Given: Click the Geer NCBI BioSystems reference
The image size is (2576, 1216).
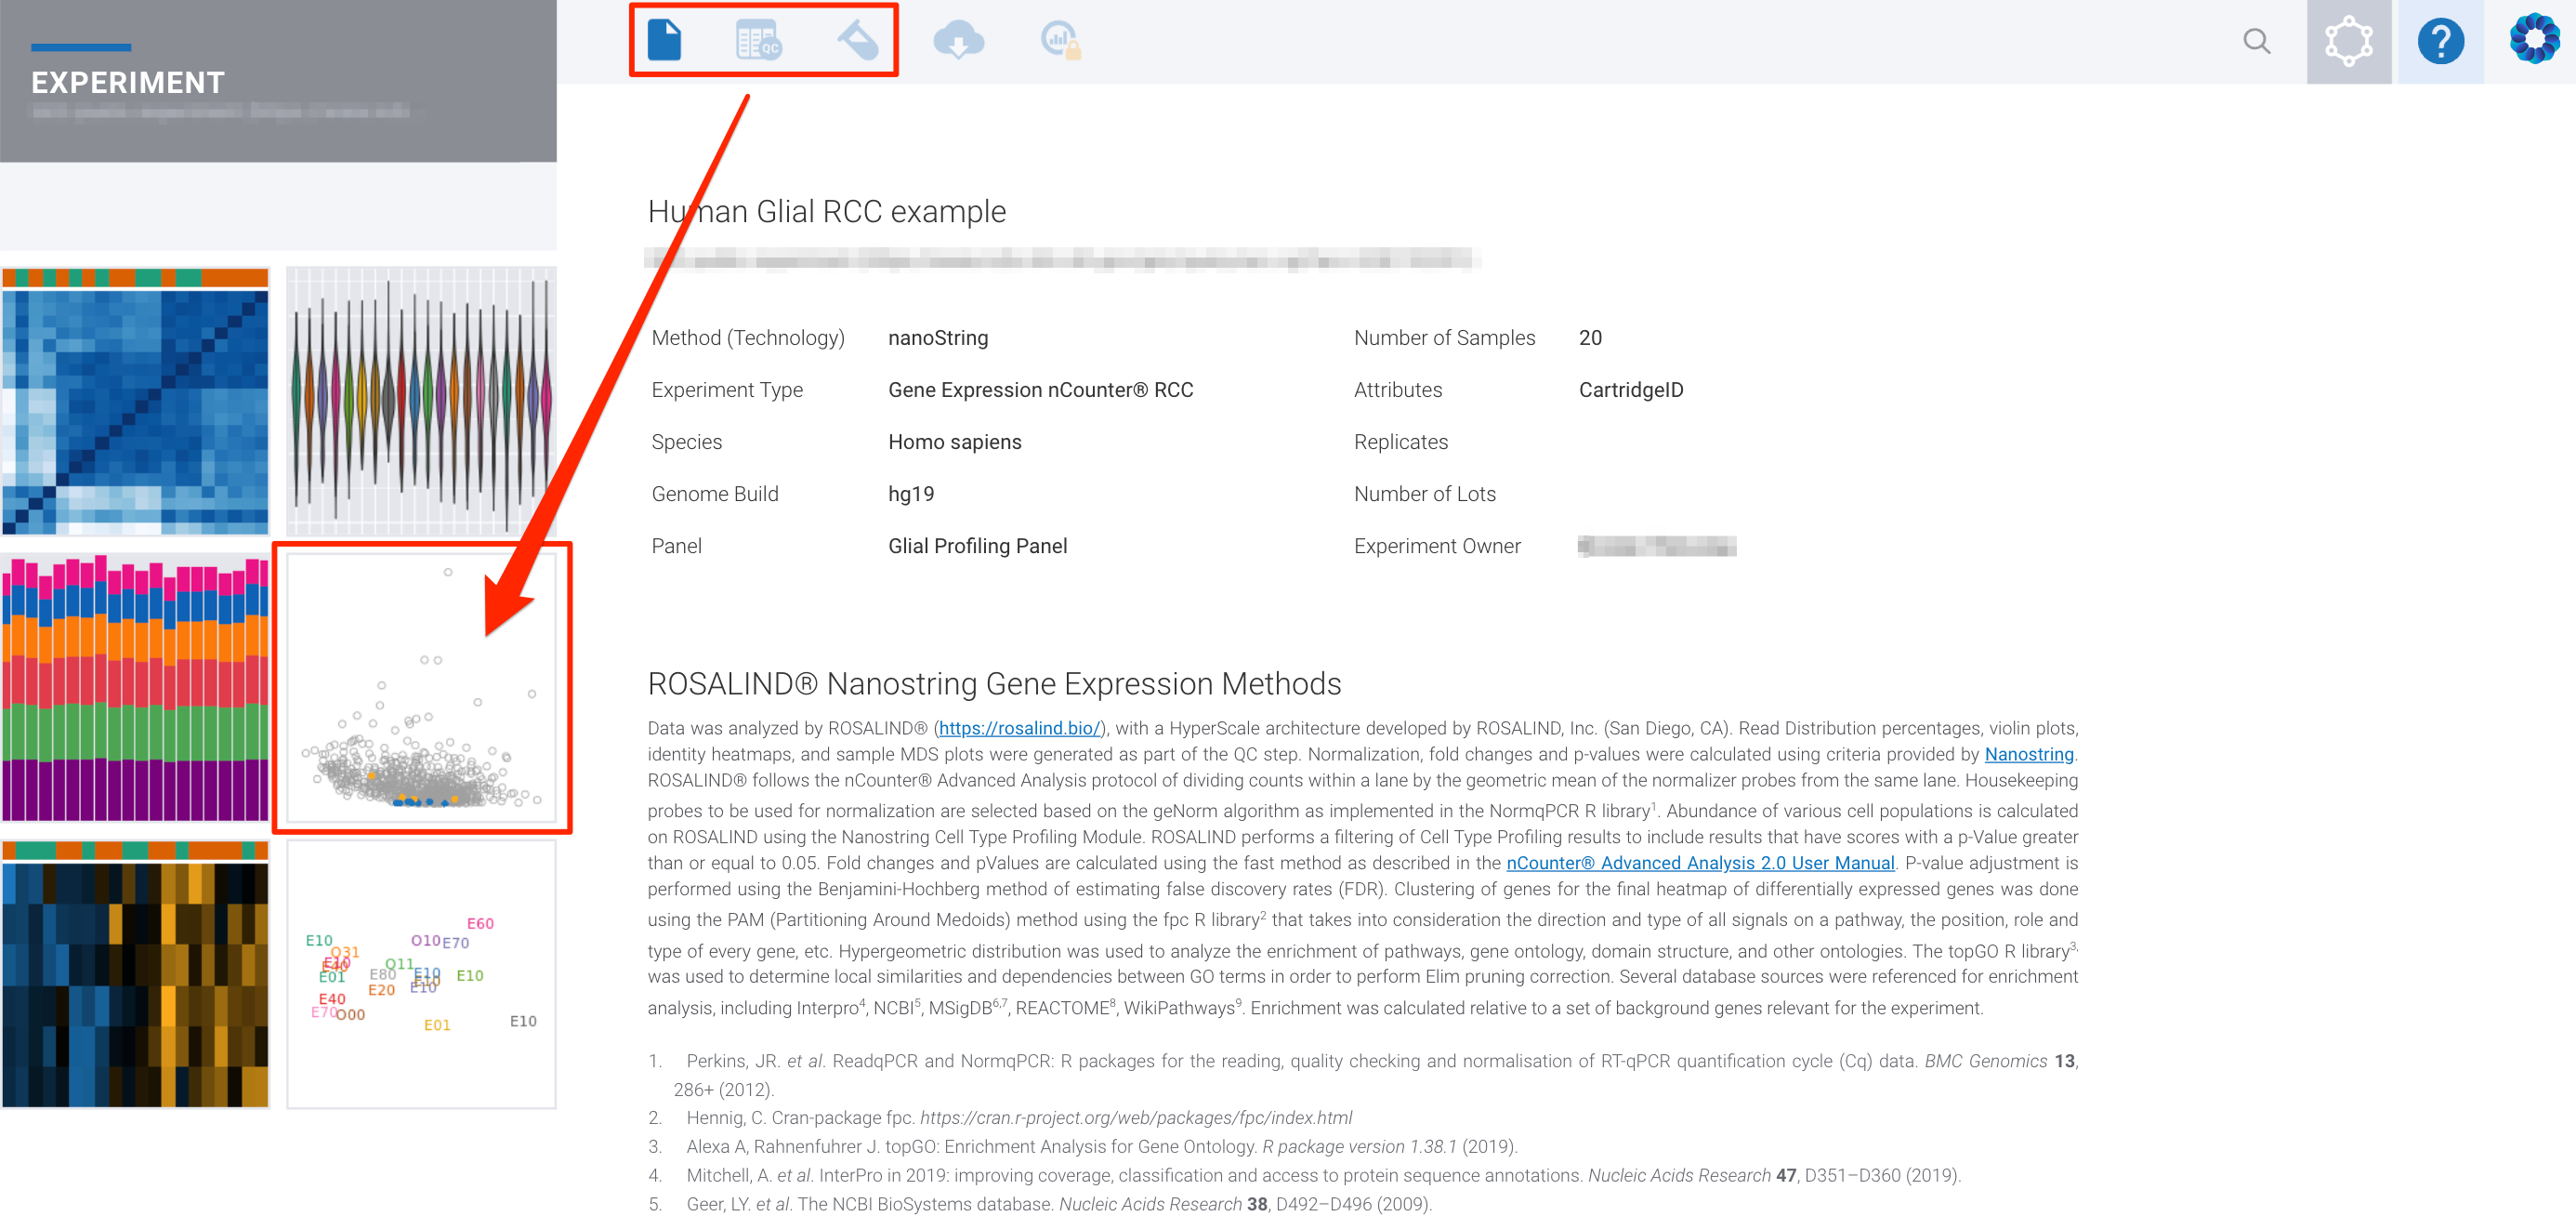Looking at the screenshot, I should (x=1040, y=1205).
